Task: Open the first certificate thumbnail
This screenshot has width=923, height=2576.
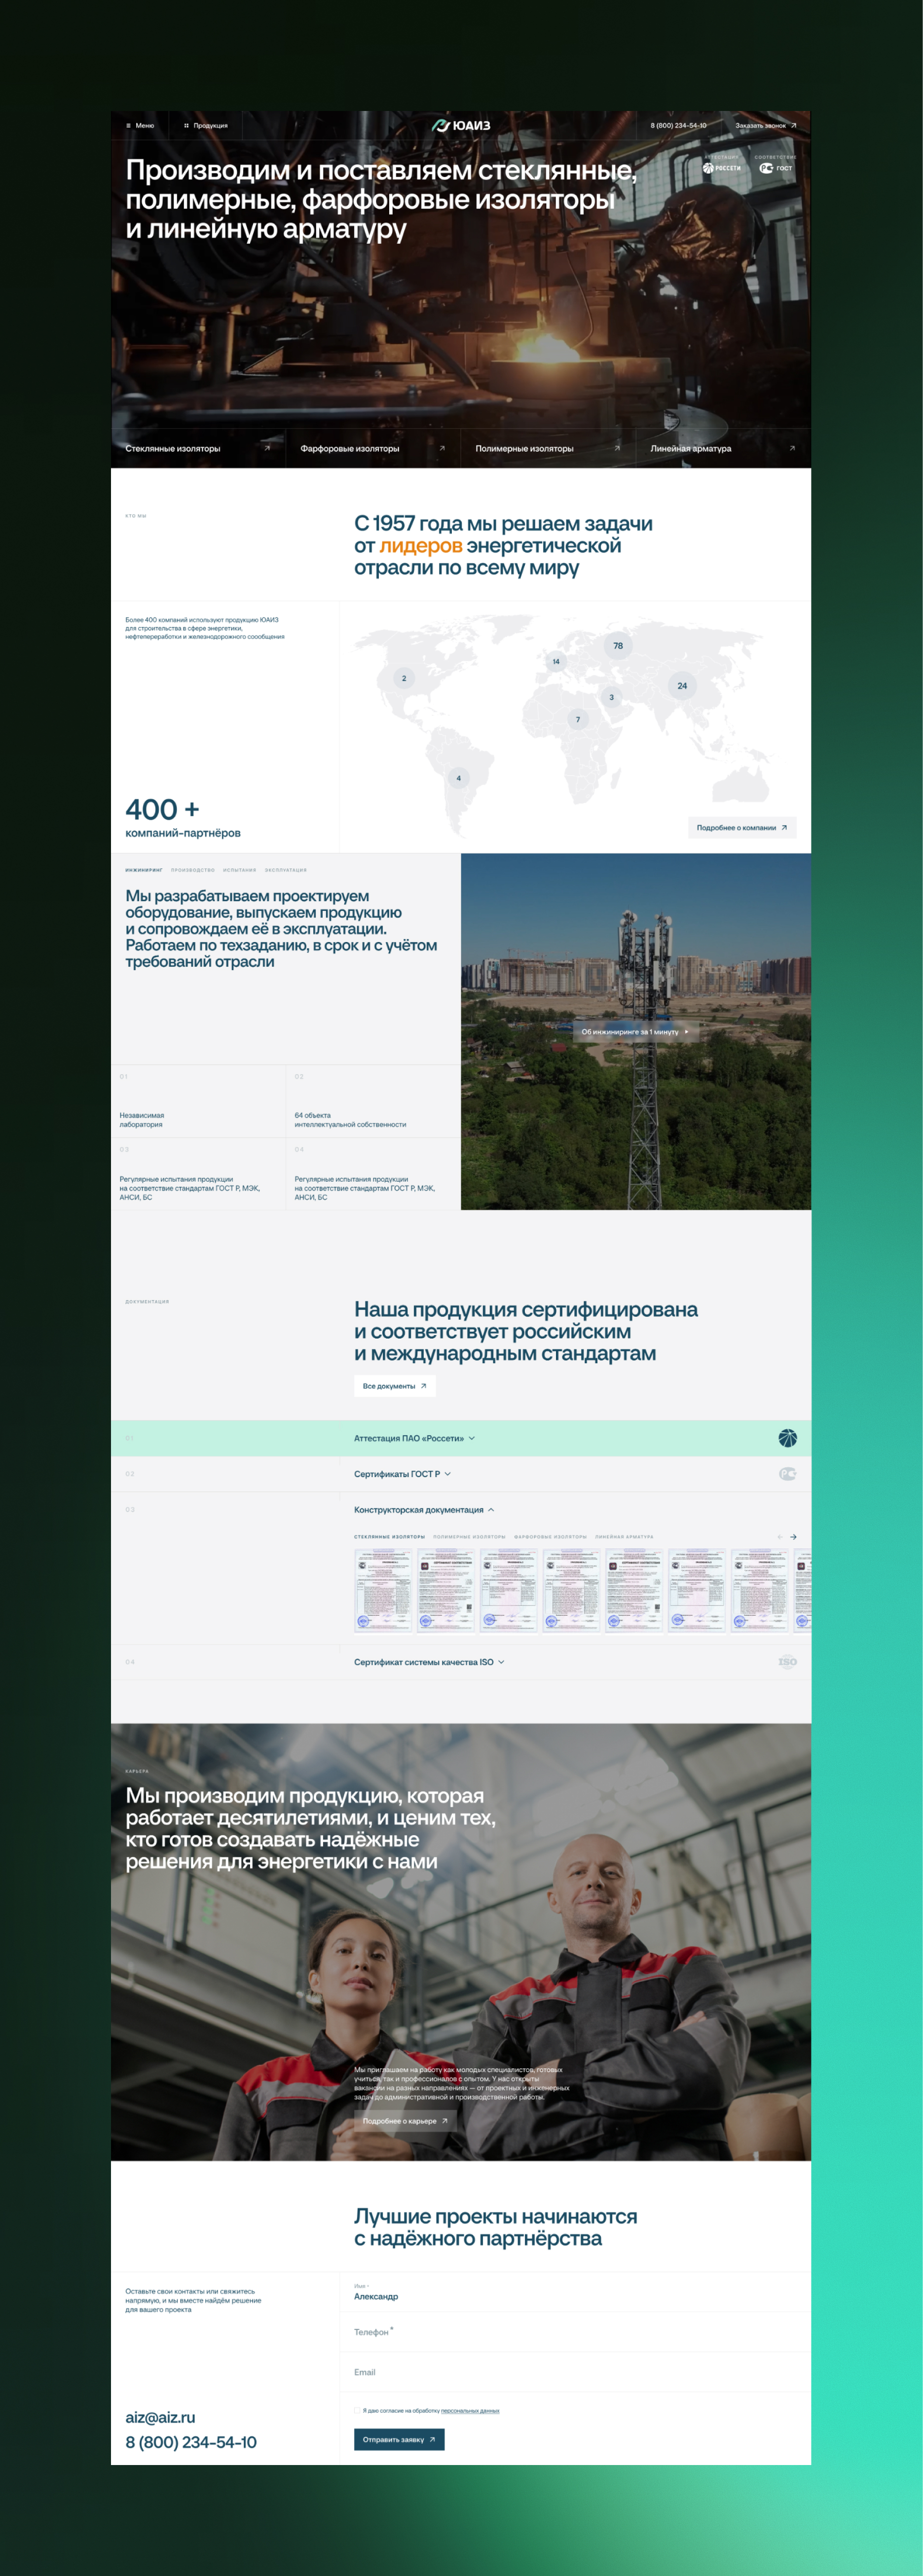Action: (x=383, y=1590)
